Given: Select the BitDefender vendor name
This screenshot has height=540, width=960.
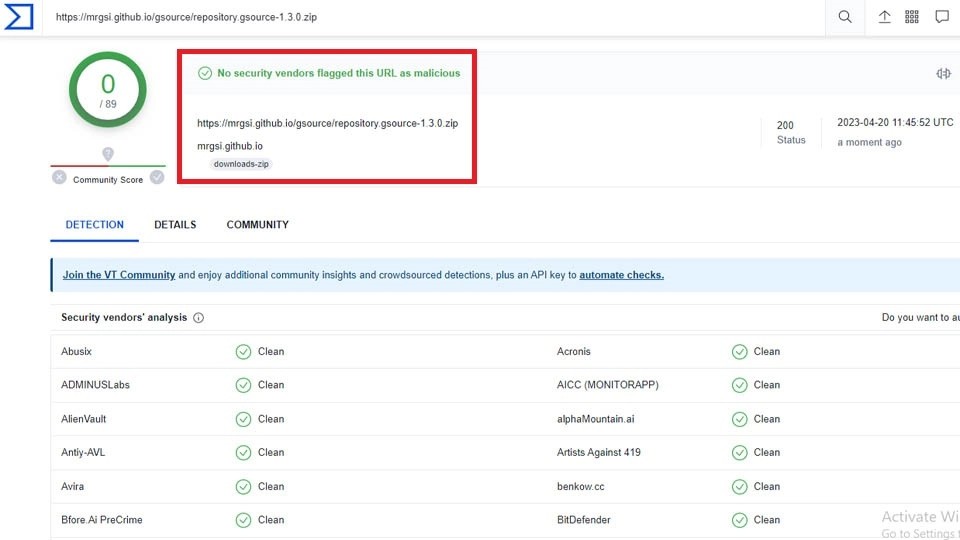Looking at the screenshot, I should [x=583, y=520].
